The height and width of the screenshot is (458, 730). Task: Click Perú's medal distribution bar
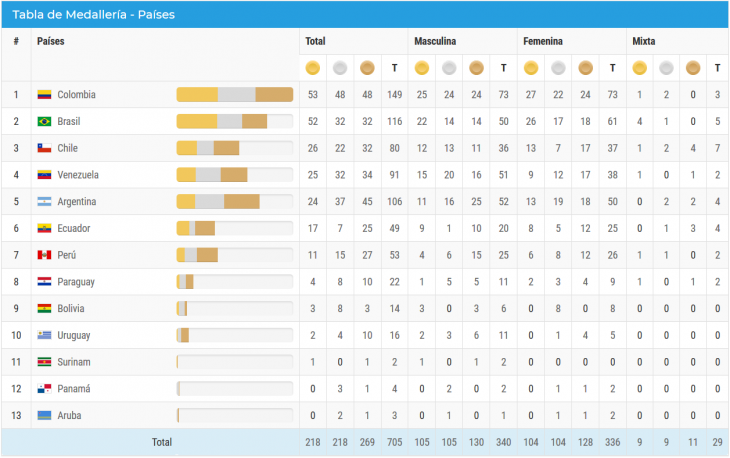pyautogui.click(x=234, y=255)
